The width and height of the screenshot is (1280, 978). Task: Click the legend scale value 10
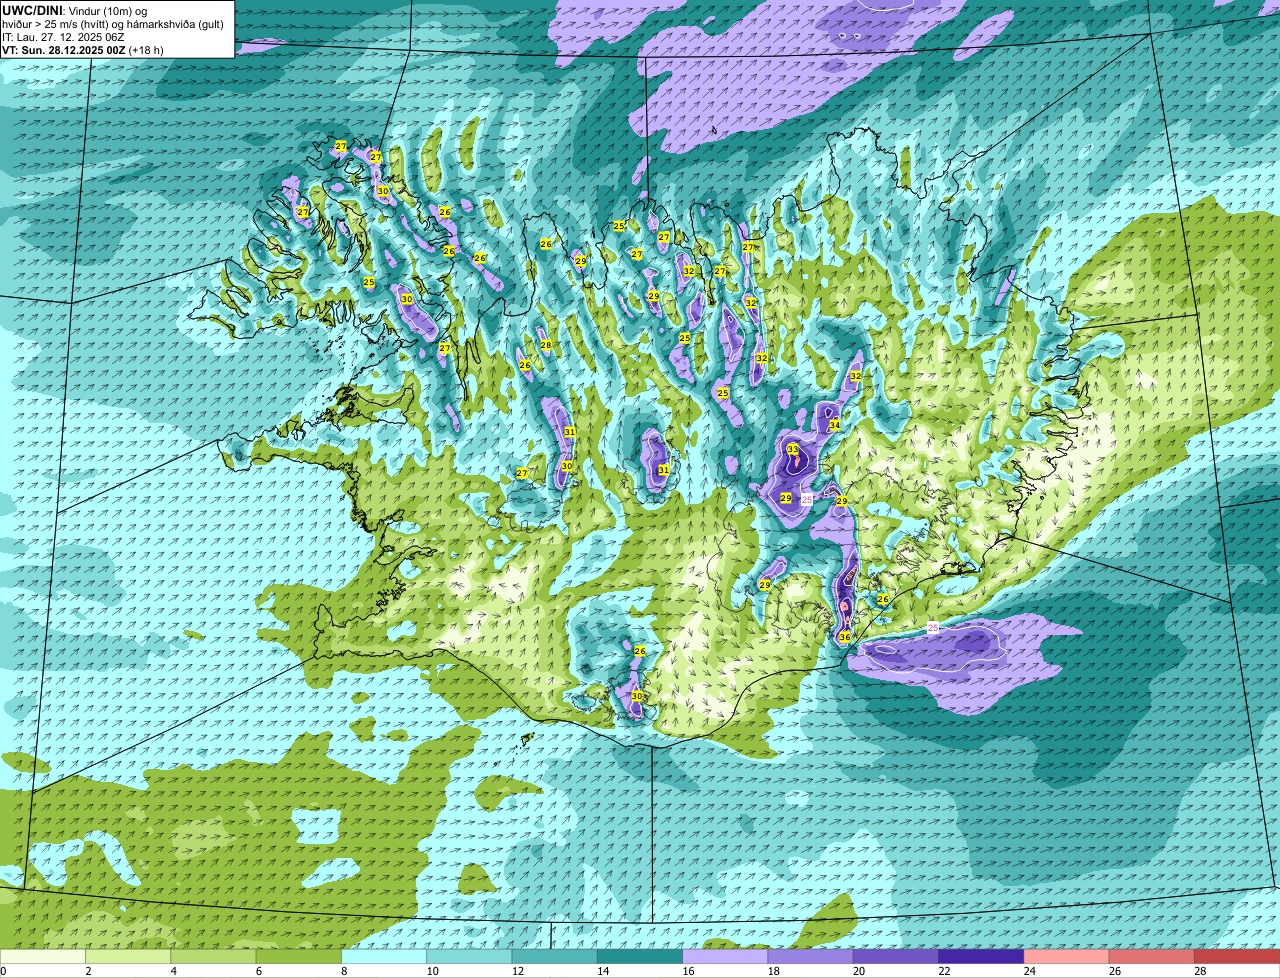coord(432,971)
